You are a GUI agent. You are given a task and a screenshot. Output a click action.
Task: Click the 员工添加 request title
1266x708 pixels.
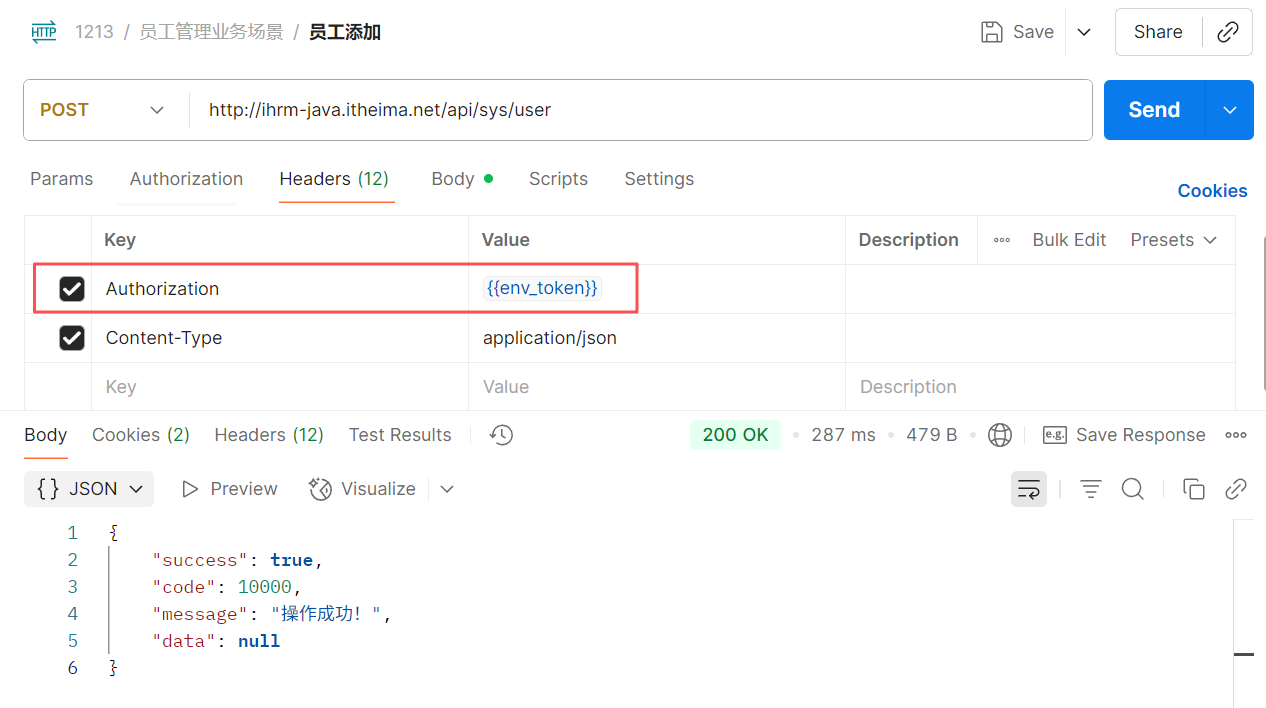(x=345, y=32)
